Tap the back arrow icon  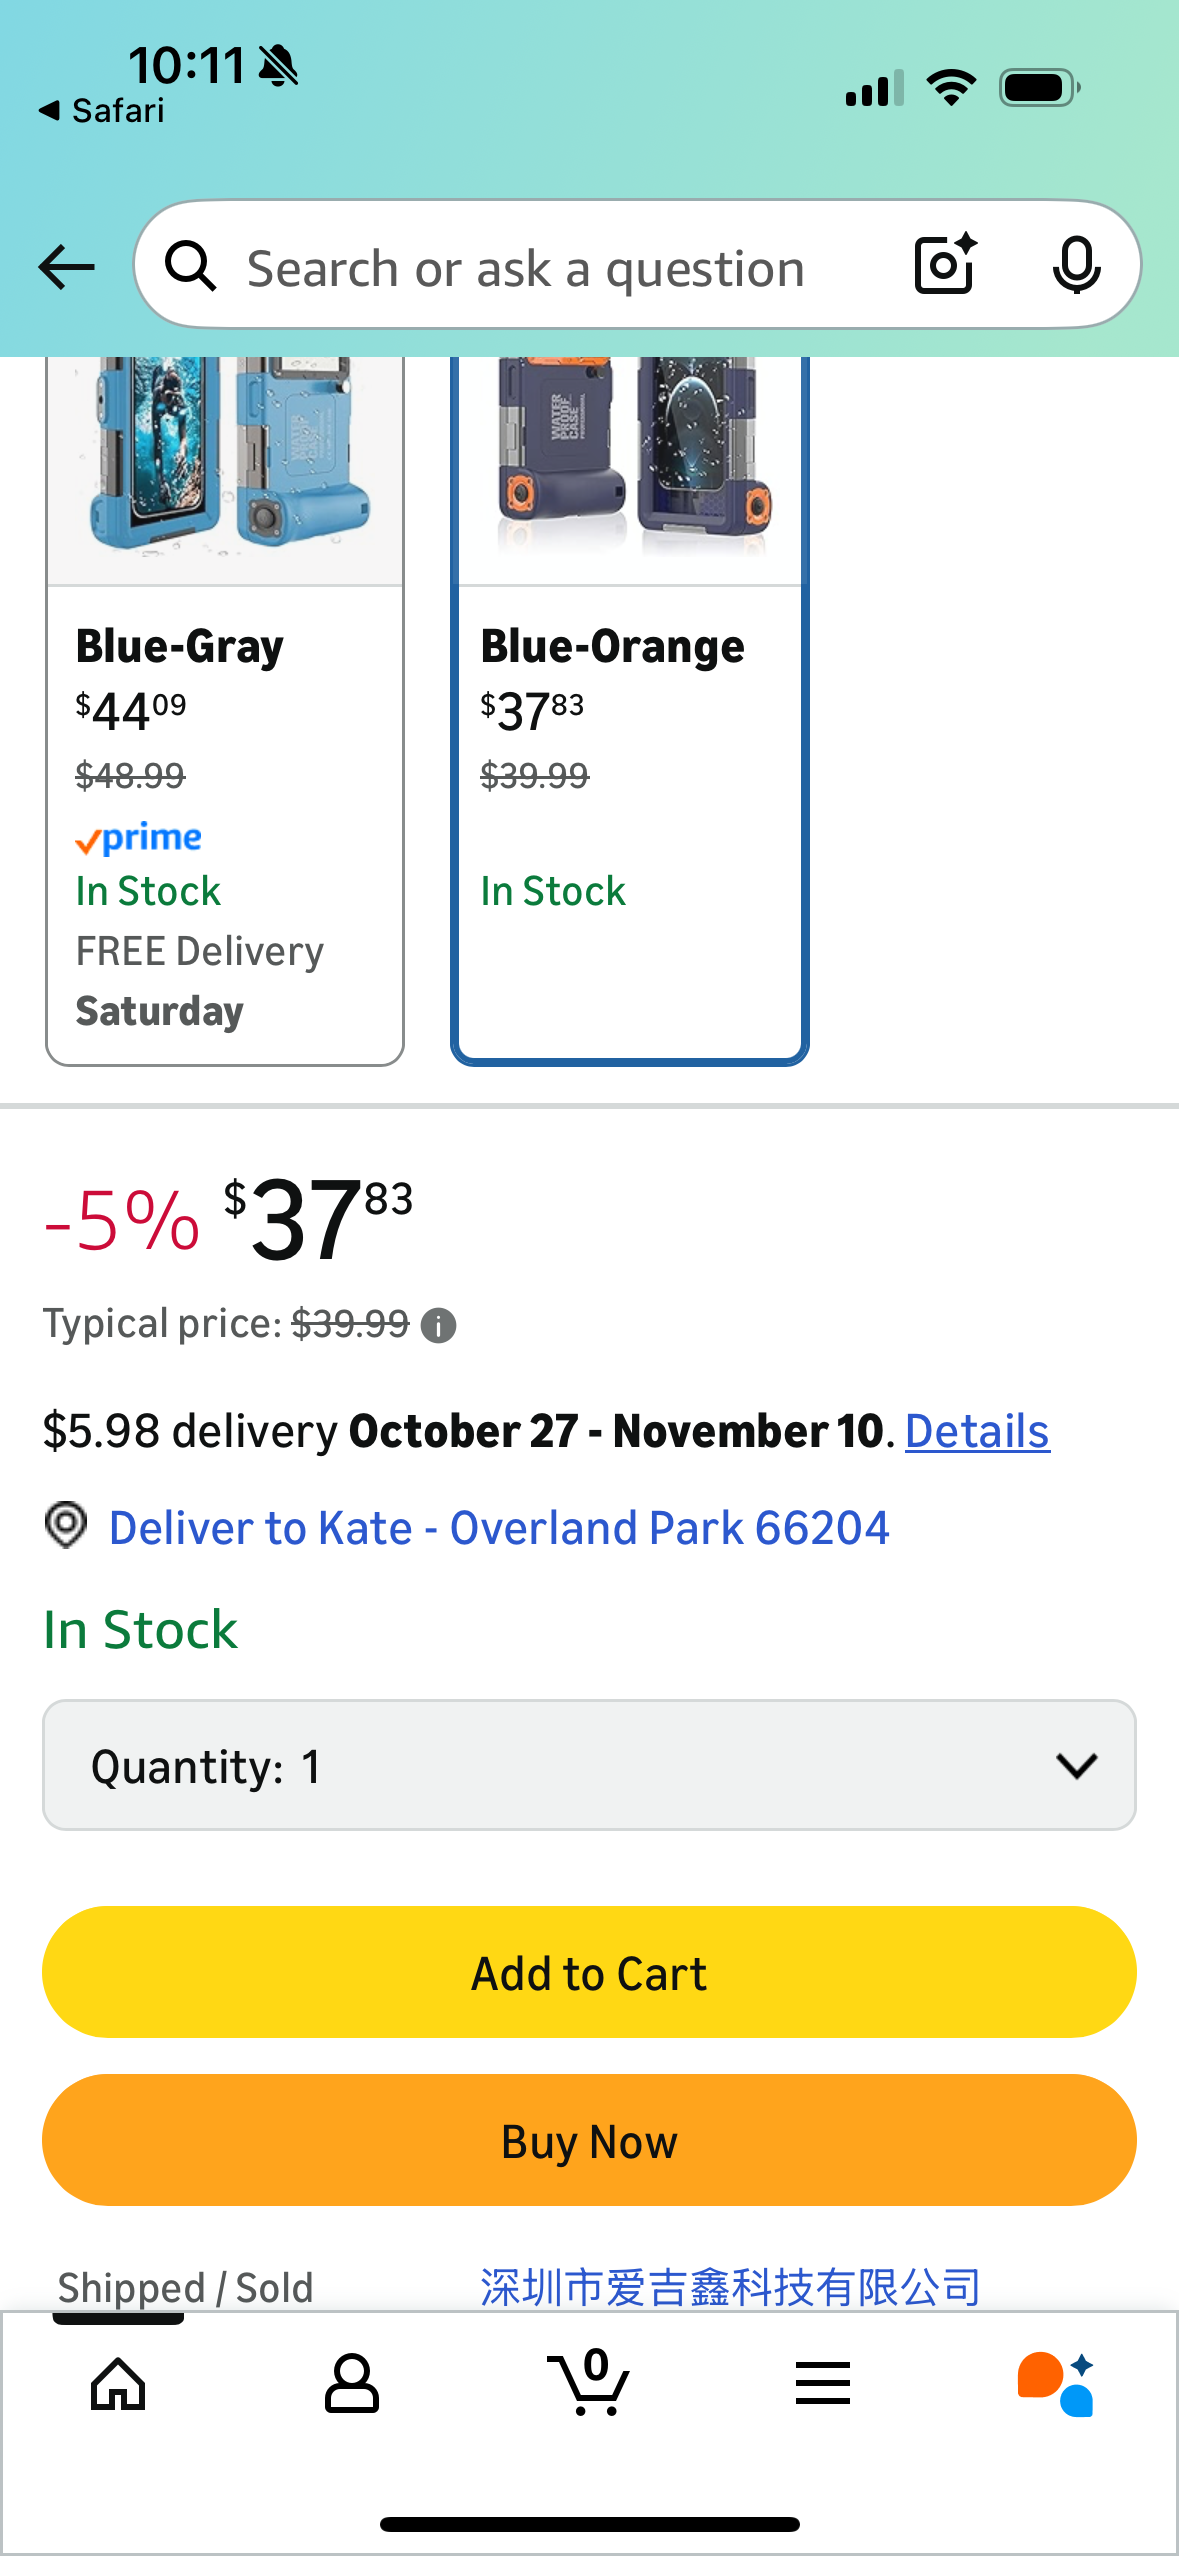pyautogui.click(x=66, y=267)
